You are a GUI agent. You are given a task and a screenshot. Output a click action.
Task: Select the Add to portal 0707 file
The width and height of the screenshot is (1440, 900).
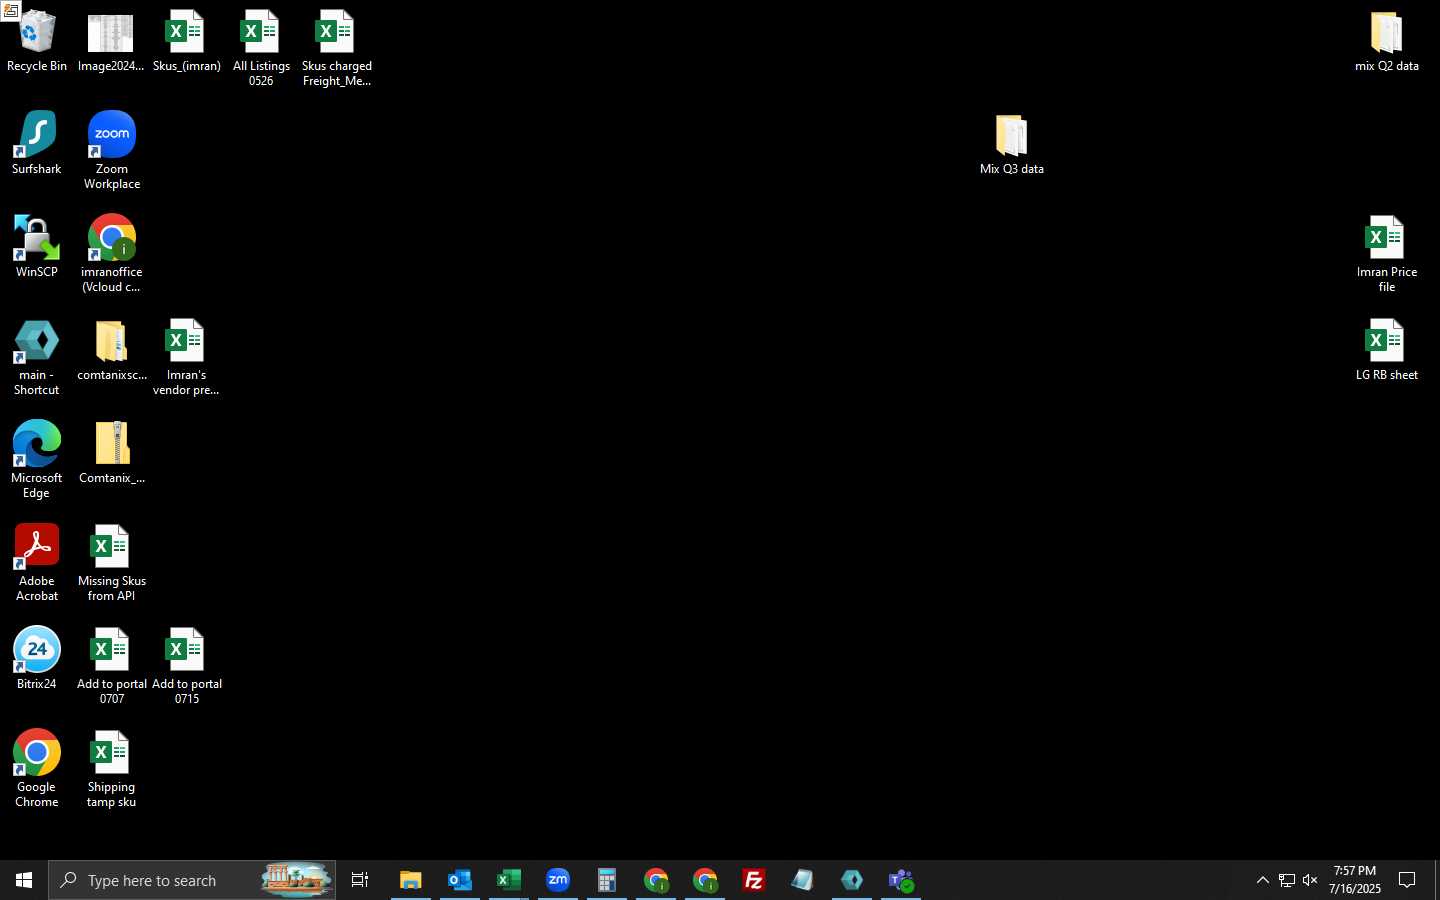(112, 666)
